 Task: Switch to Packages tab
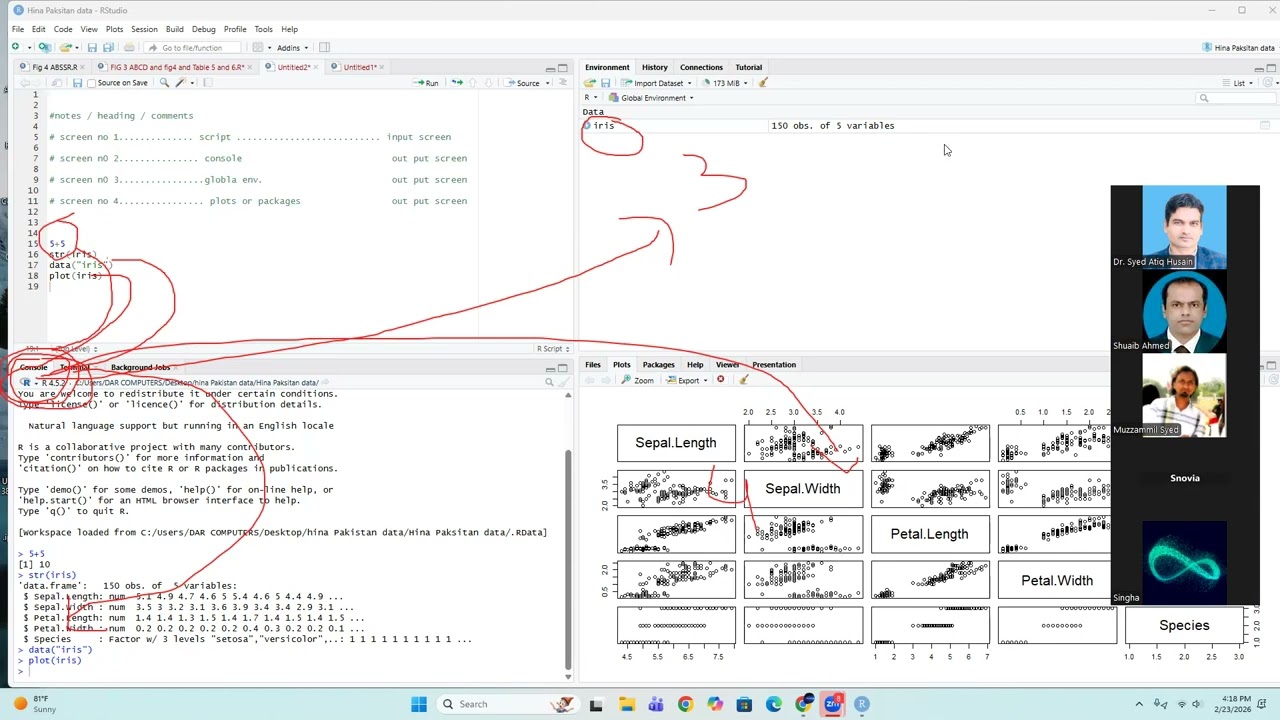[658, 365]
